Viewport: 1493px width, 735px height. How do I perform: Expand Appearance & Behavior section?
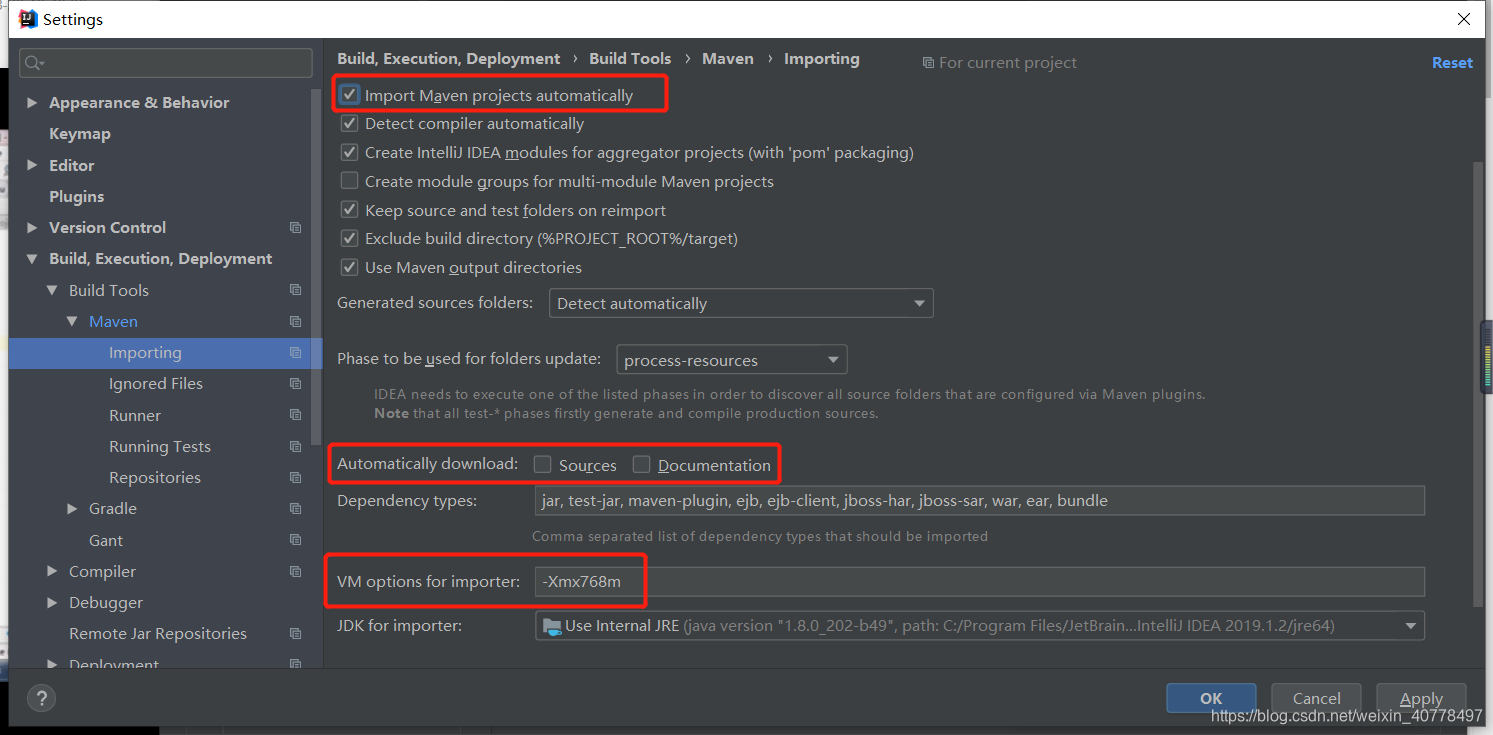pyautogui.click(x=32, y=103)
